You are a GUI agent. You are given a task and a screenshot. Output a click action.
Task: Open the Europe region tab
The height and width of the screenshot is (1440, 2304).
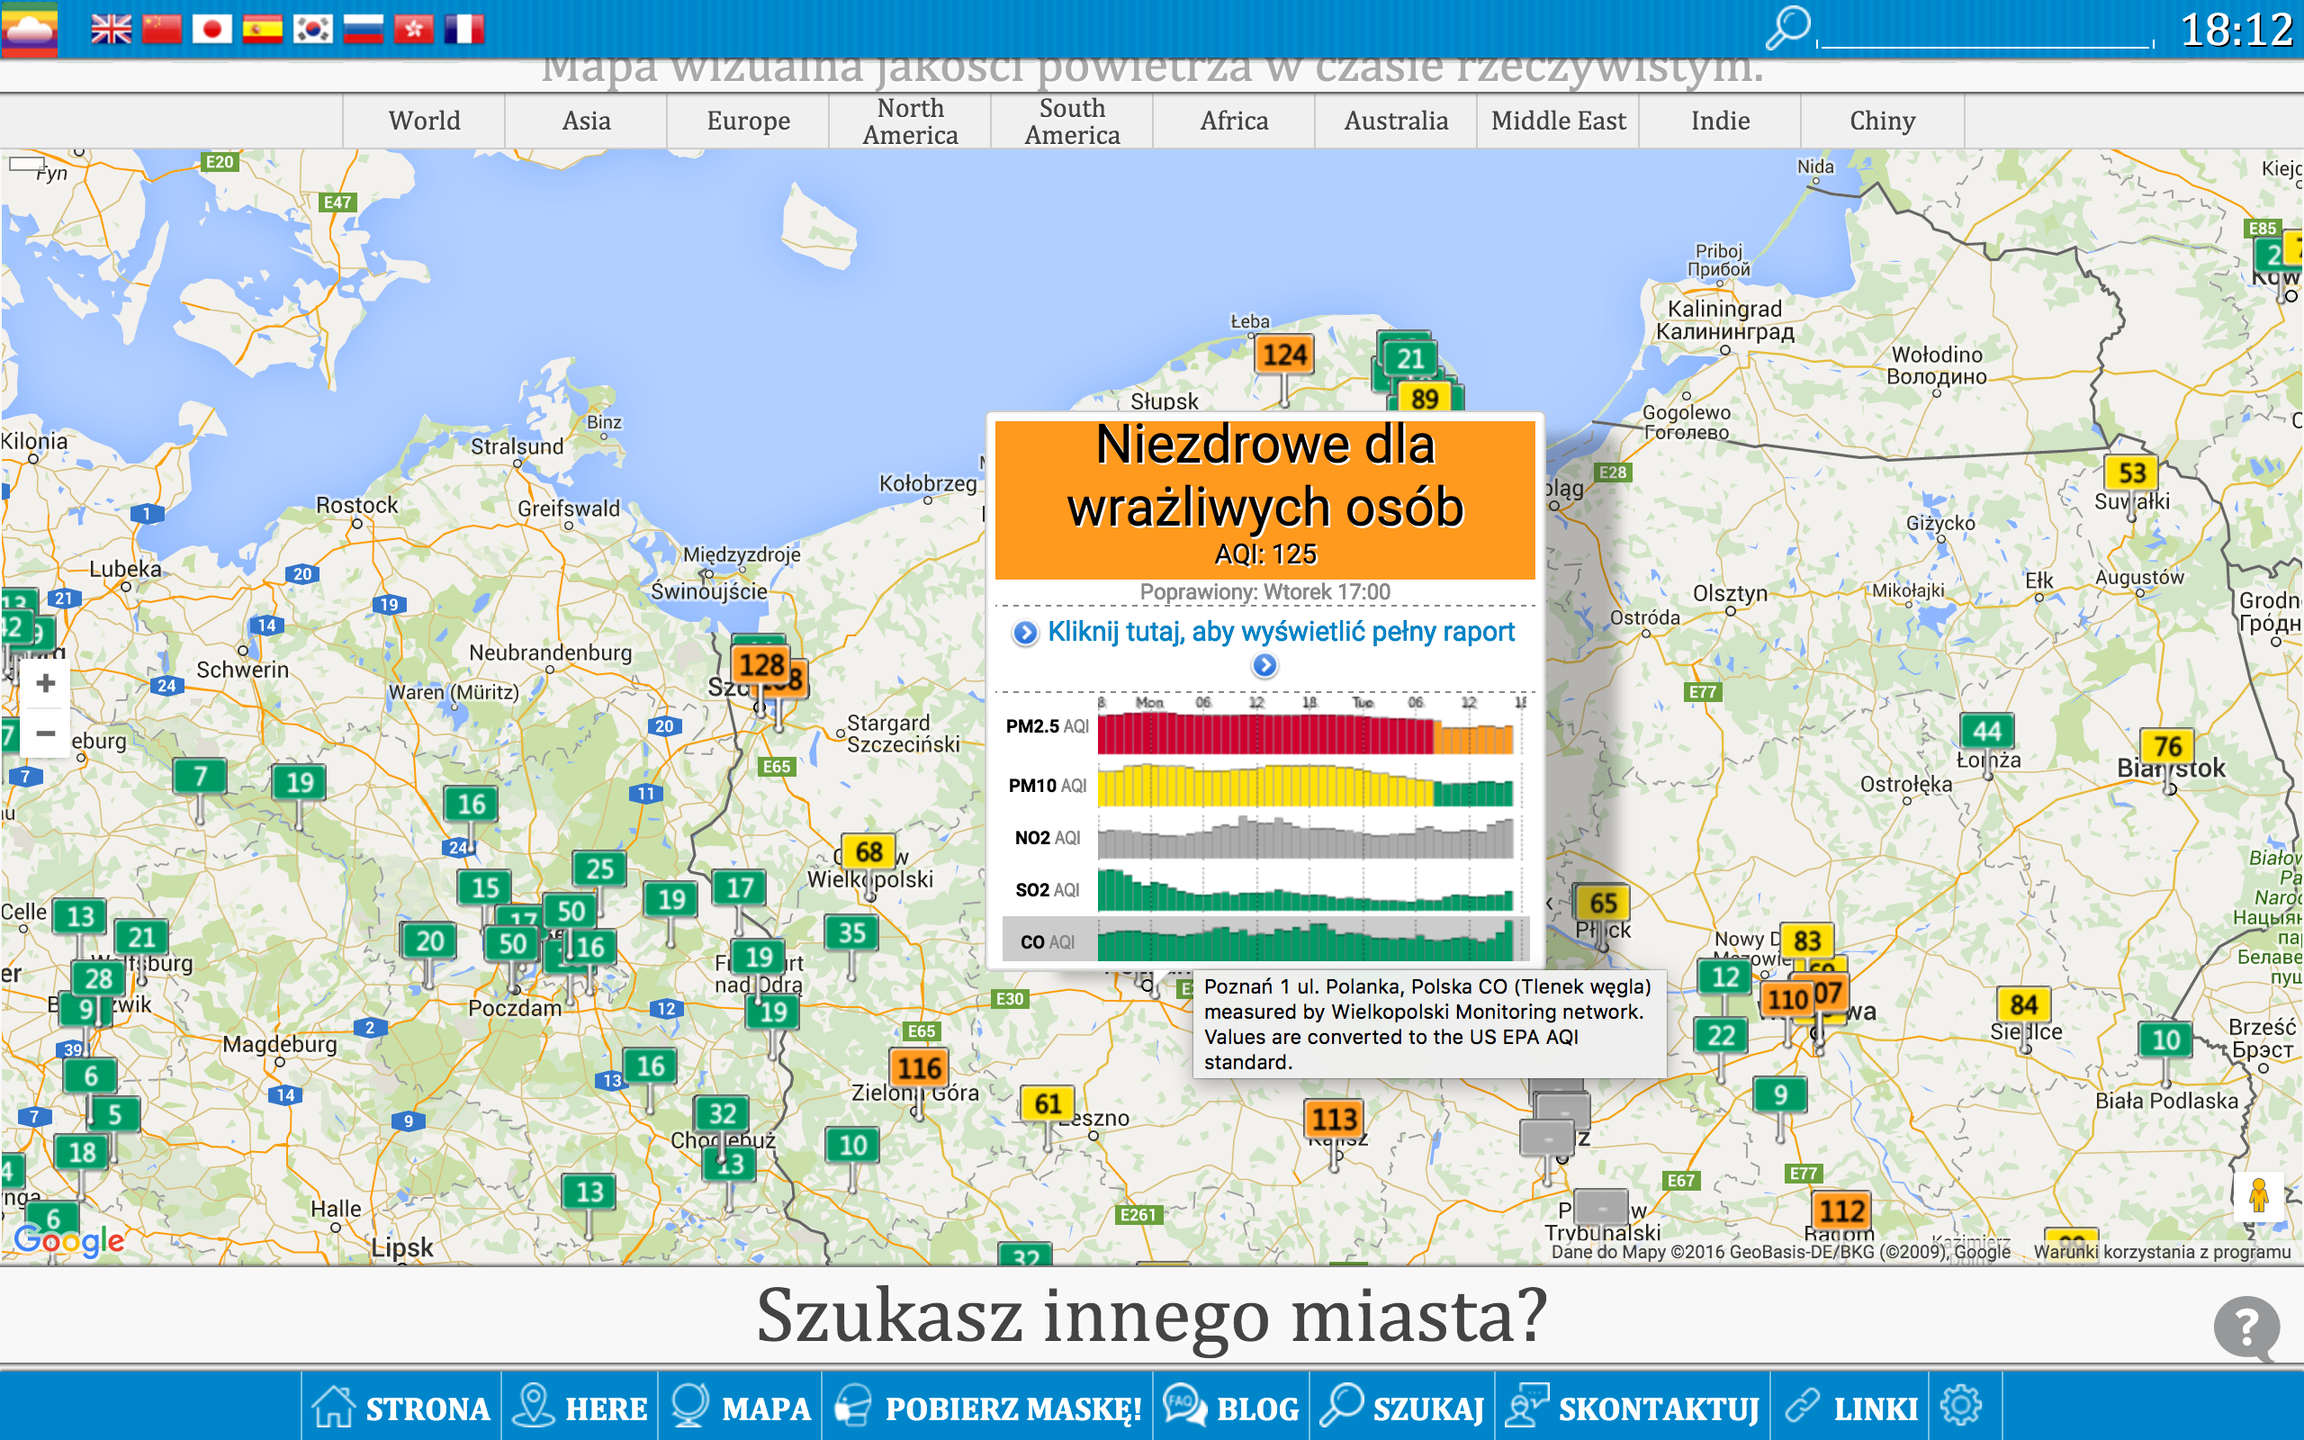click(x=748, y=121)
